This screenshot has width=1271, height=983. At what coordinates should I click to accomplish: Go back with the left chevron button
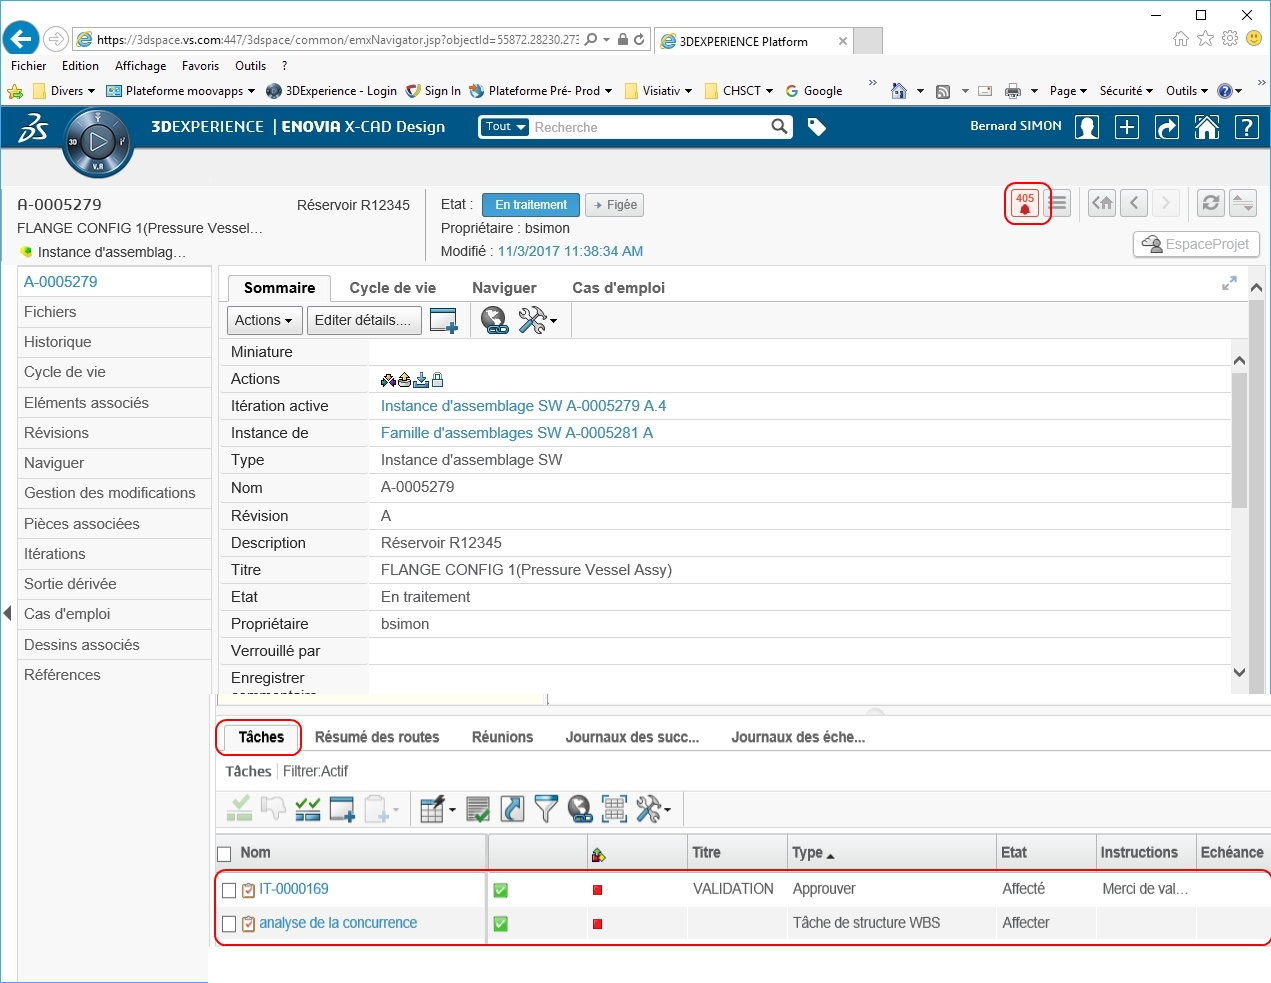1134,203
